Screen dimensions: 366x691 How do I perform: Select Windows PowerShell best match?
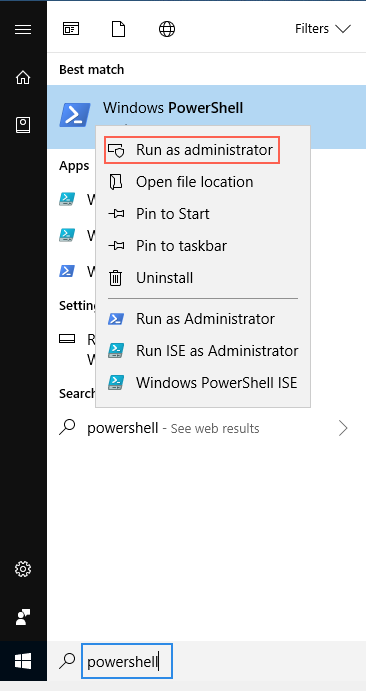point(207,116)
